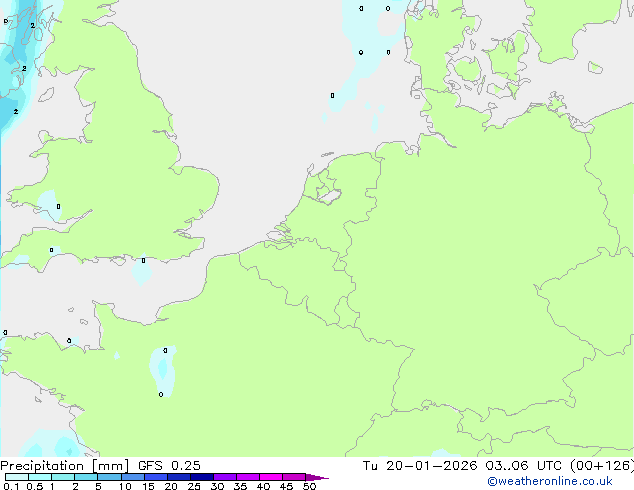The height and width of the screenshot is (490, 634).
Task: Click the '0.1' legend value label
Action: point(12,486)
